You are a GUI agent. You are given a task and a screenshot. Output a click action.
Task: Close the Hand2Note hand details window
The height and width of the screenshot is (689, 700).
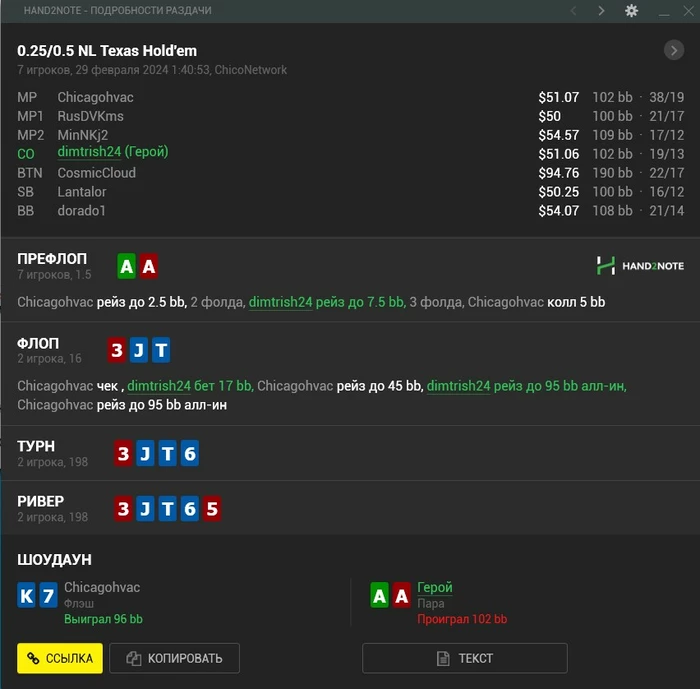[x=688, y=11]
